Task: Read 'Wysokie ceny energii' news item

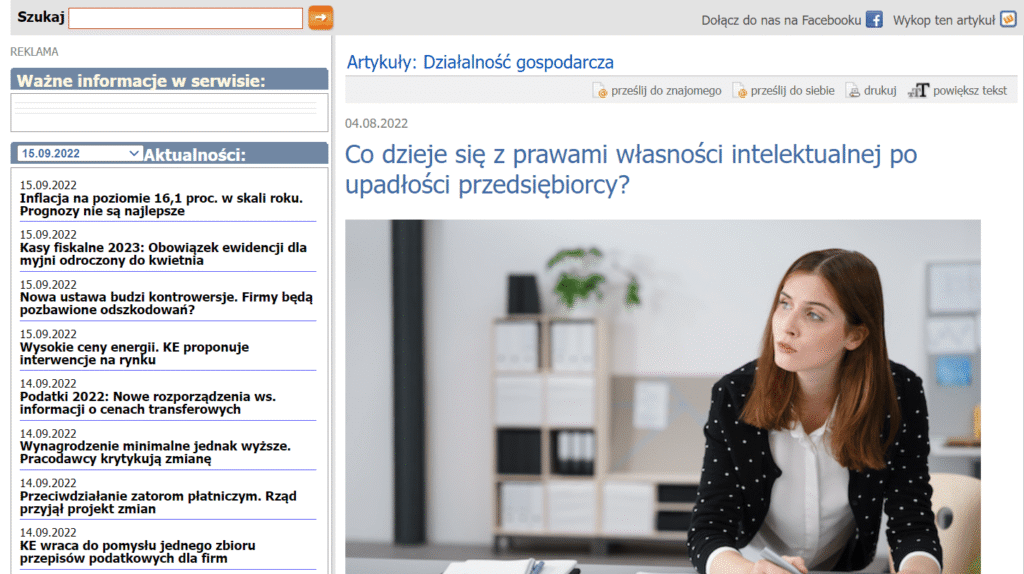Action: [x=134, y=353]
